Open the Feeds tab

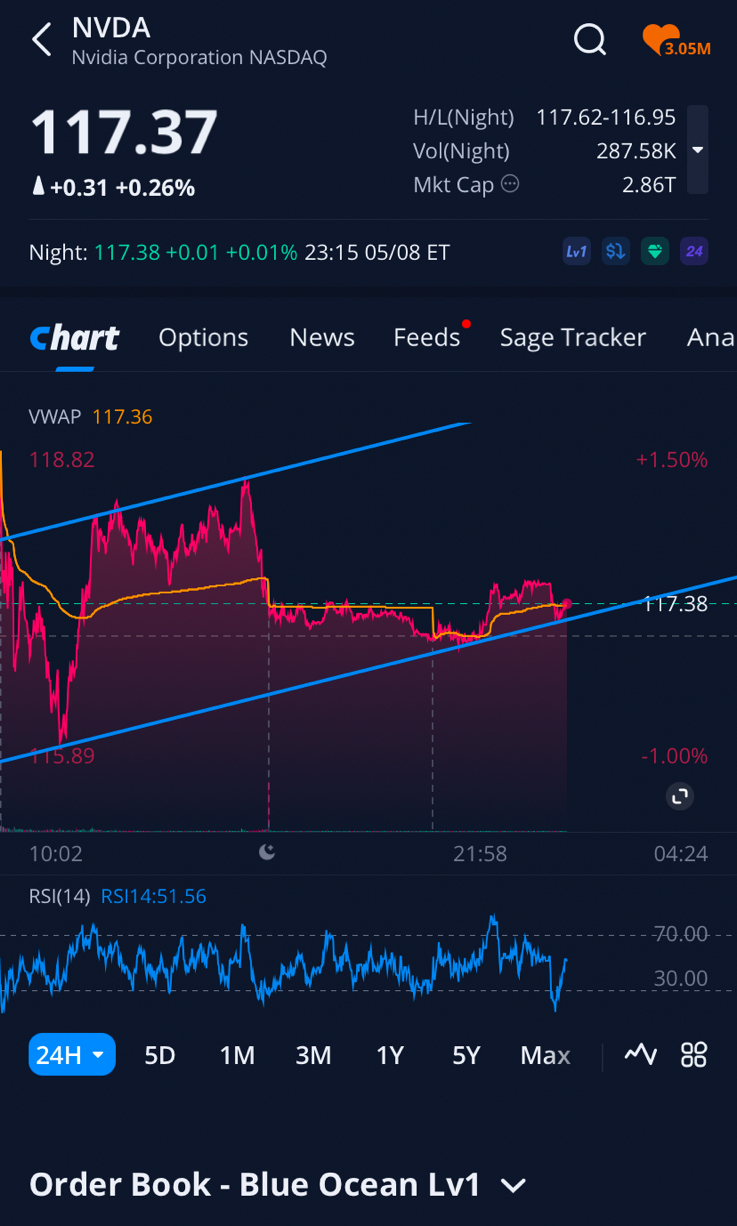[427, 338]
